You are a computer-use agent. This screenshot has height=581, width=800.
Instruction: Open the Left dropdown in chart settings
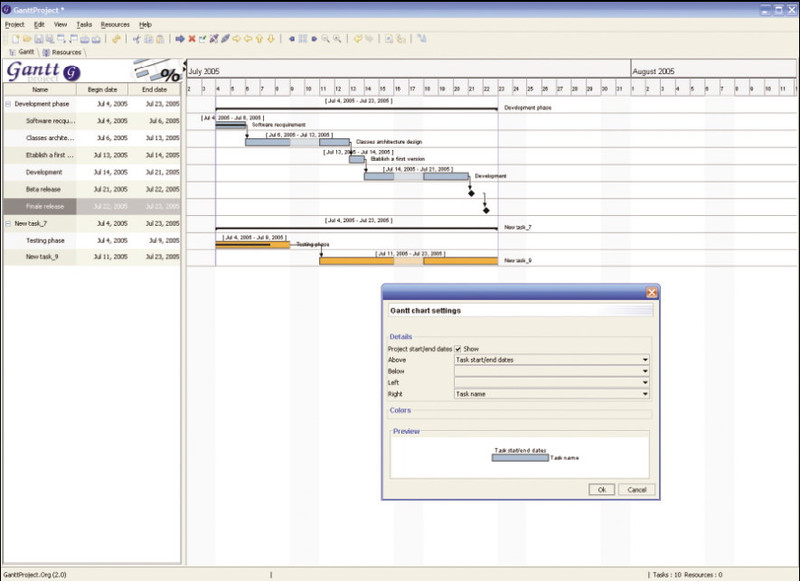[x=552, y=383]
